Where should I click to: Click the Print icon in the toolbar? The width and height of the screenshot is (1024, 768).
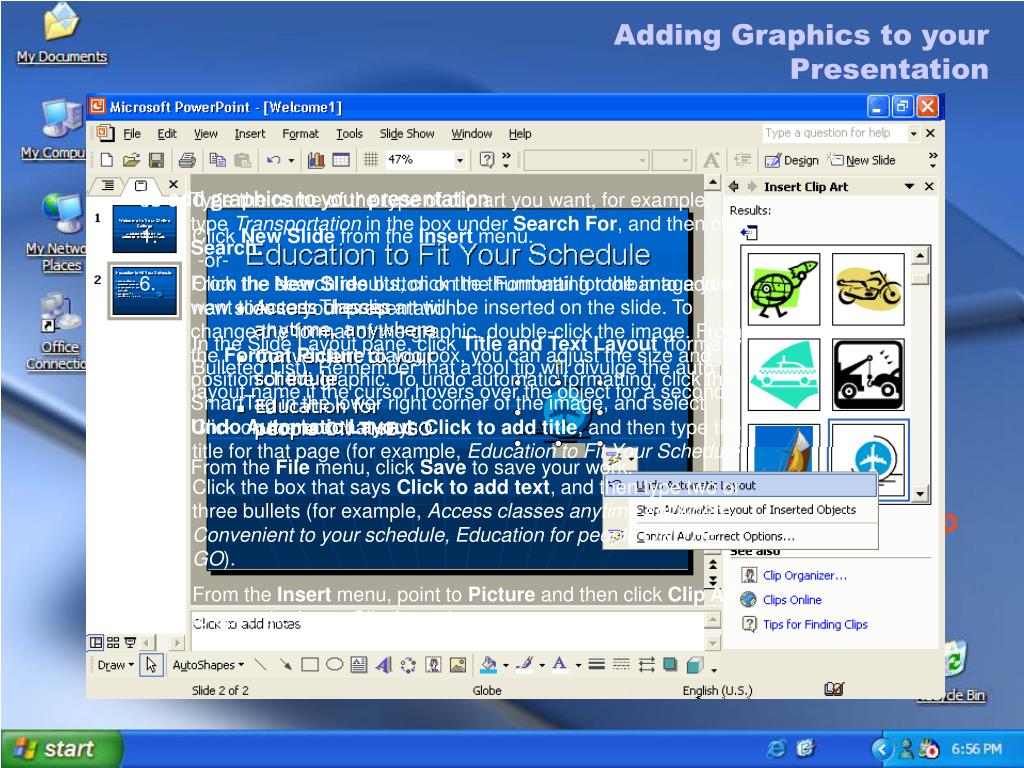(187, 160)
